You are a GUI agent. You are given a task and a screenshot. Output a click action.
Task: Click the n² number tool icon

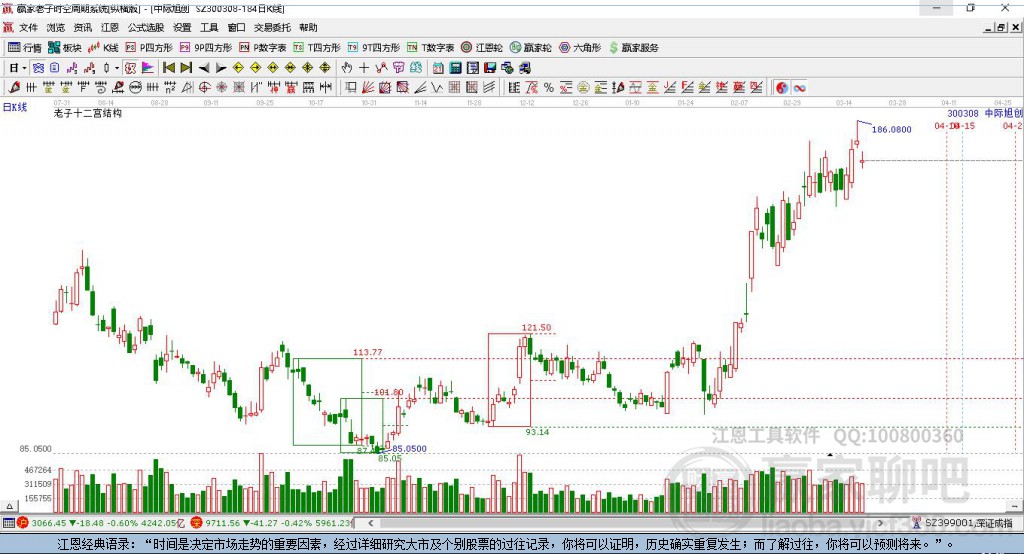pos(170,87)
